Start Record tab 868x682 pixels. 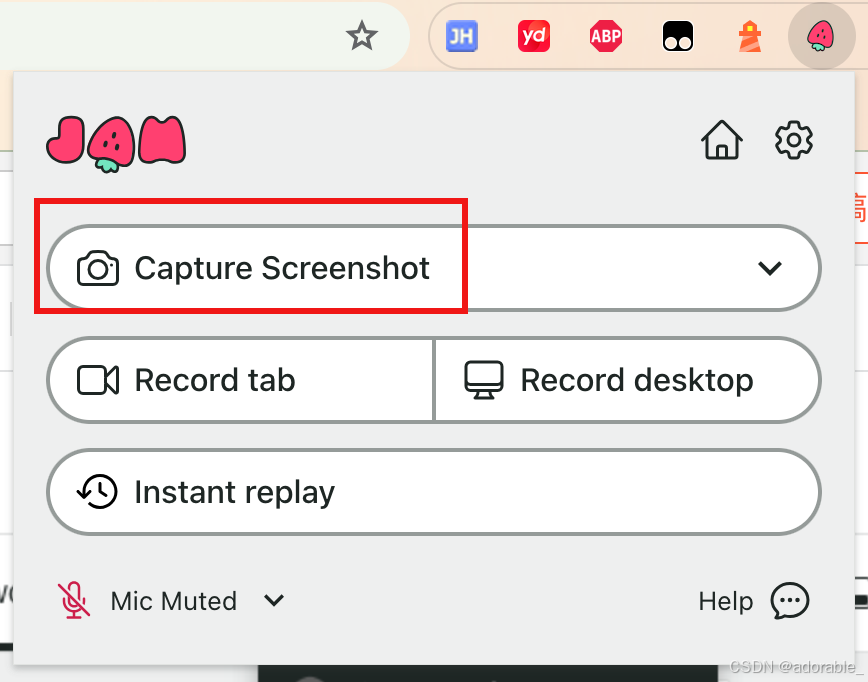click(x=241, y=380)
